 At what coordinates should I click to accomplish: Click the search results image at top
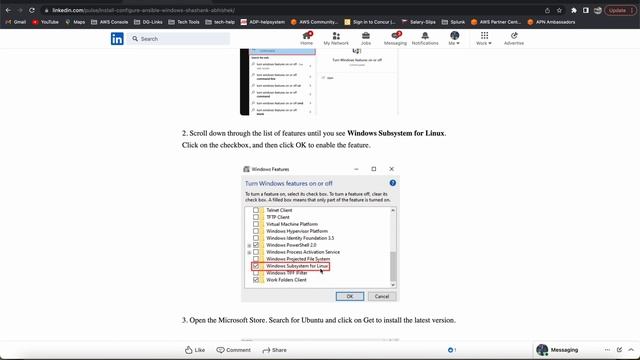pos(319,82)
